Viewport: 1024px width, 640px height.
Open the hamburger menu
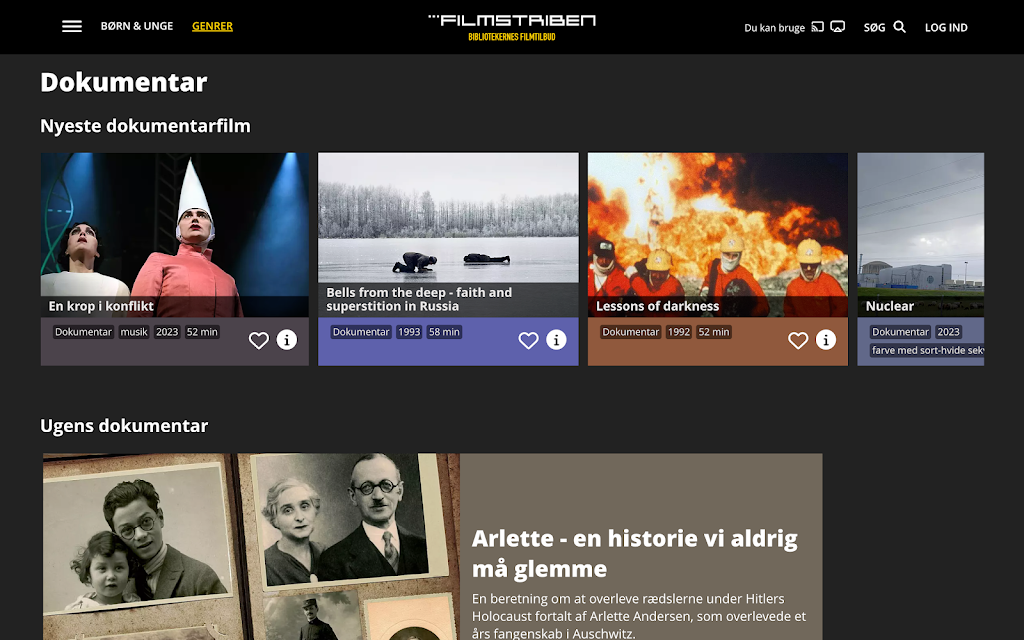pos(72,27)
